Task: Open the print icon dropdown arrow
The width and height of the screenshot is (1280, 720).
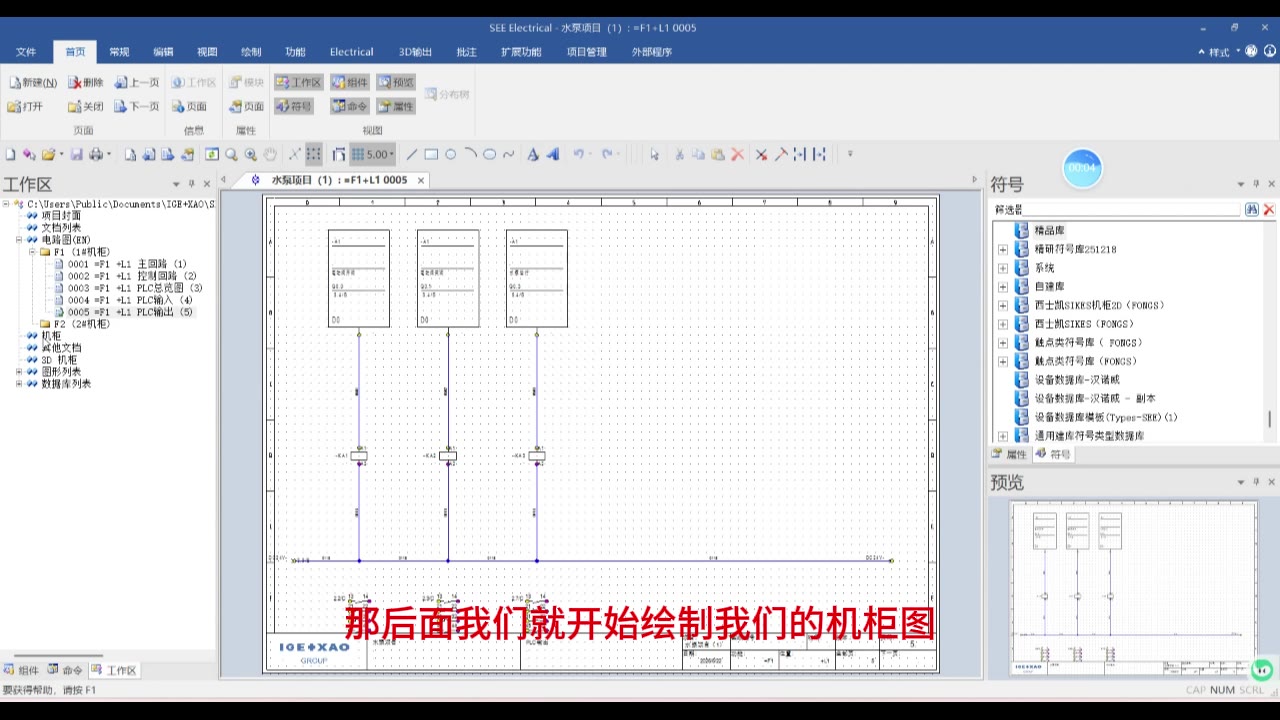Action: click(109, 154)
